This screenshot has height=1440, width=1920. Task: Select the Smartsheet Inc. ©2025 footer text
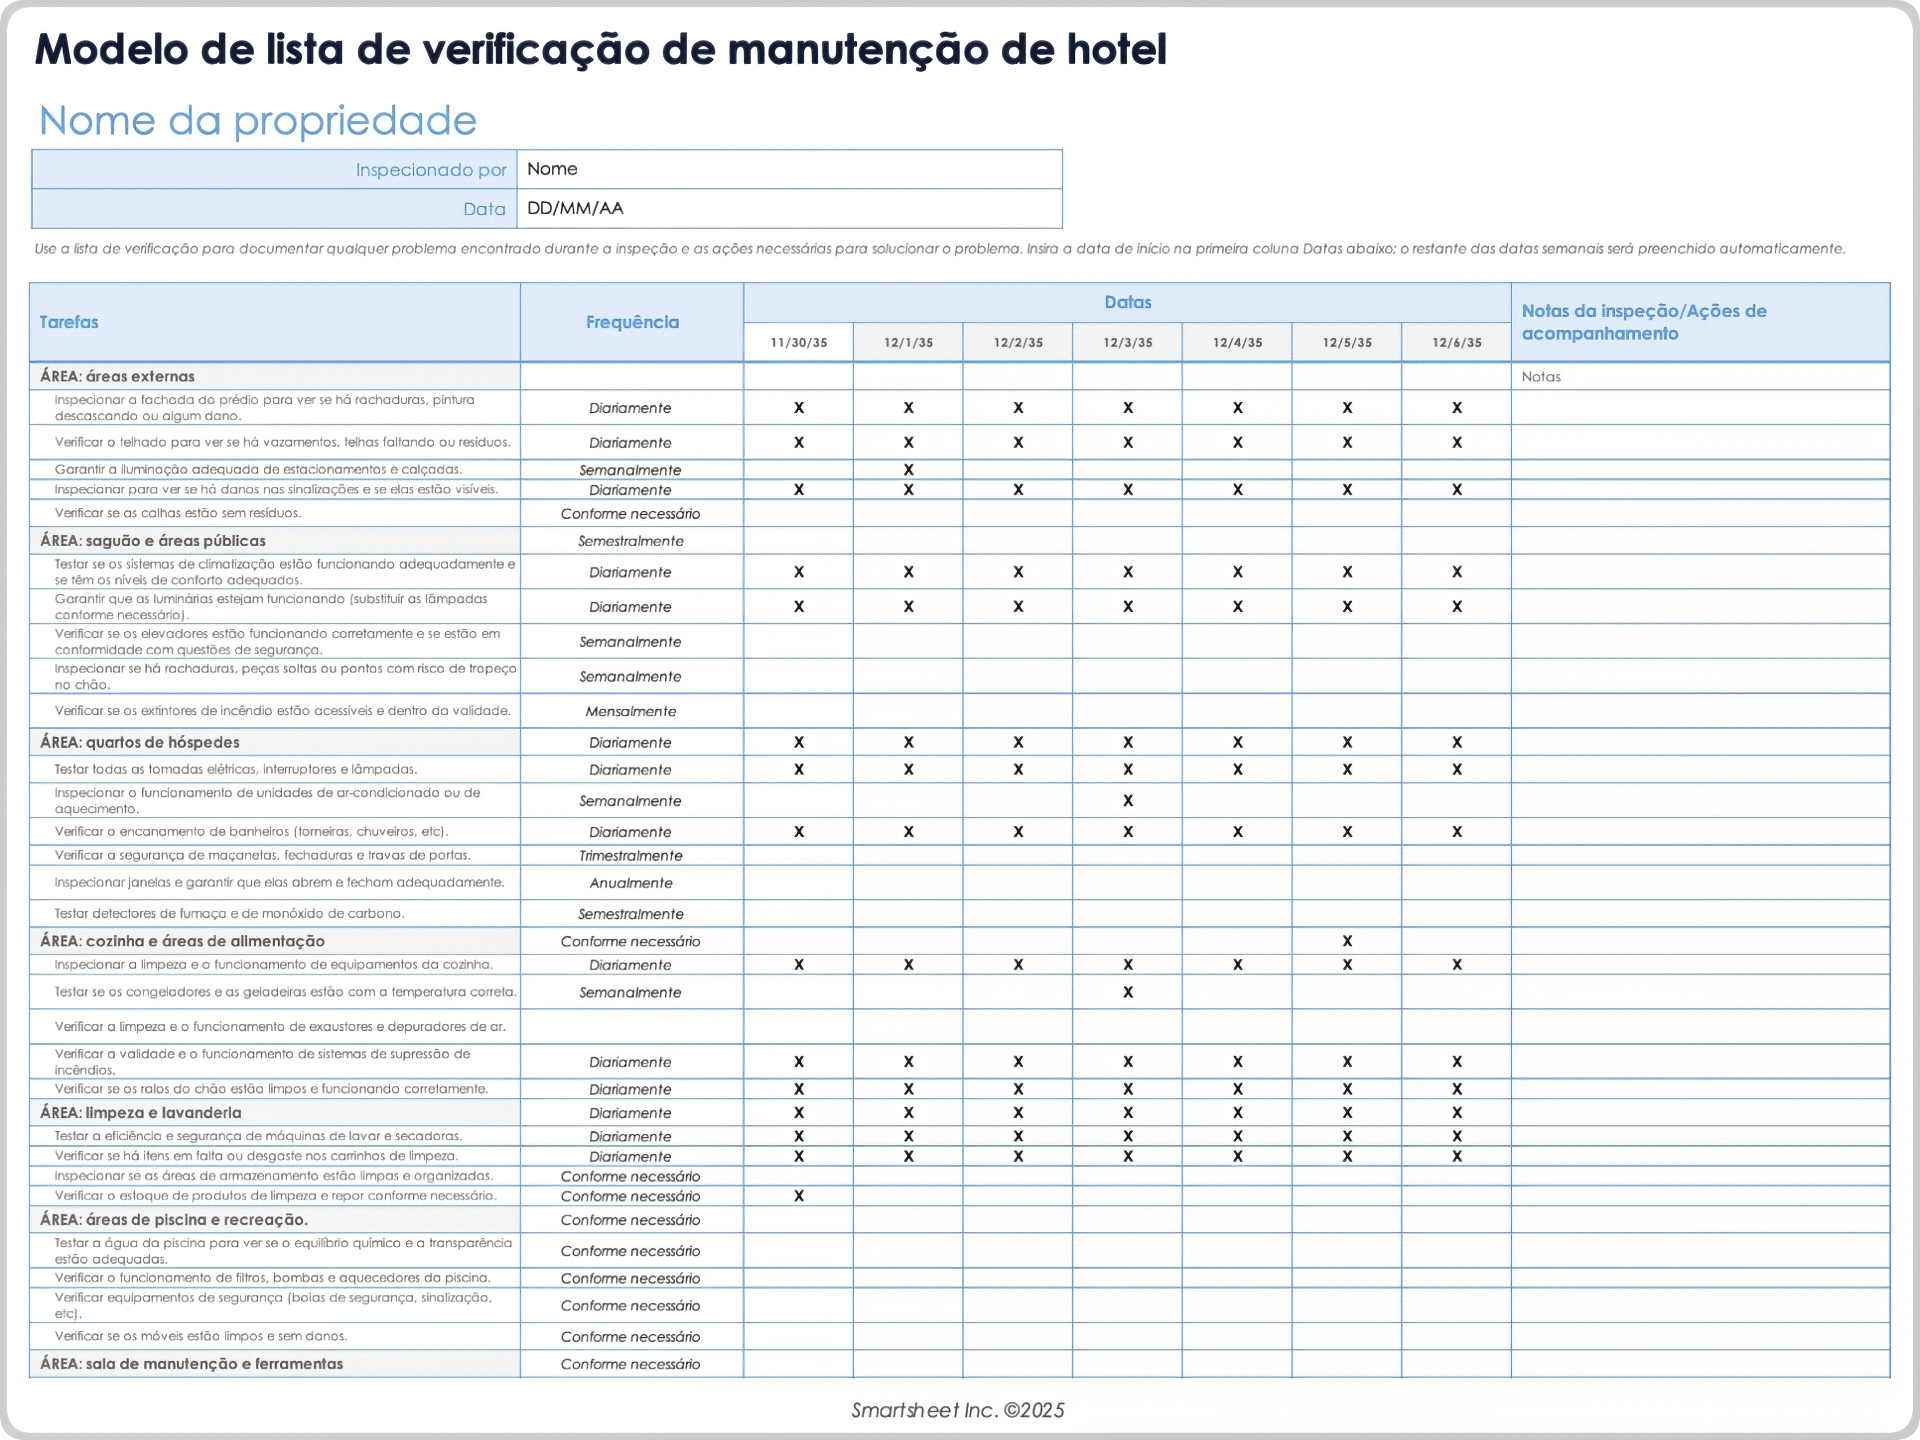(958, 1411)
